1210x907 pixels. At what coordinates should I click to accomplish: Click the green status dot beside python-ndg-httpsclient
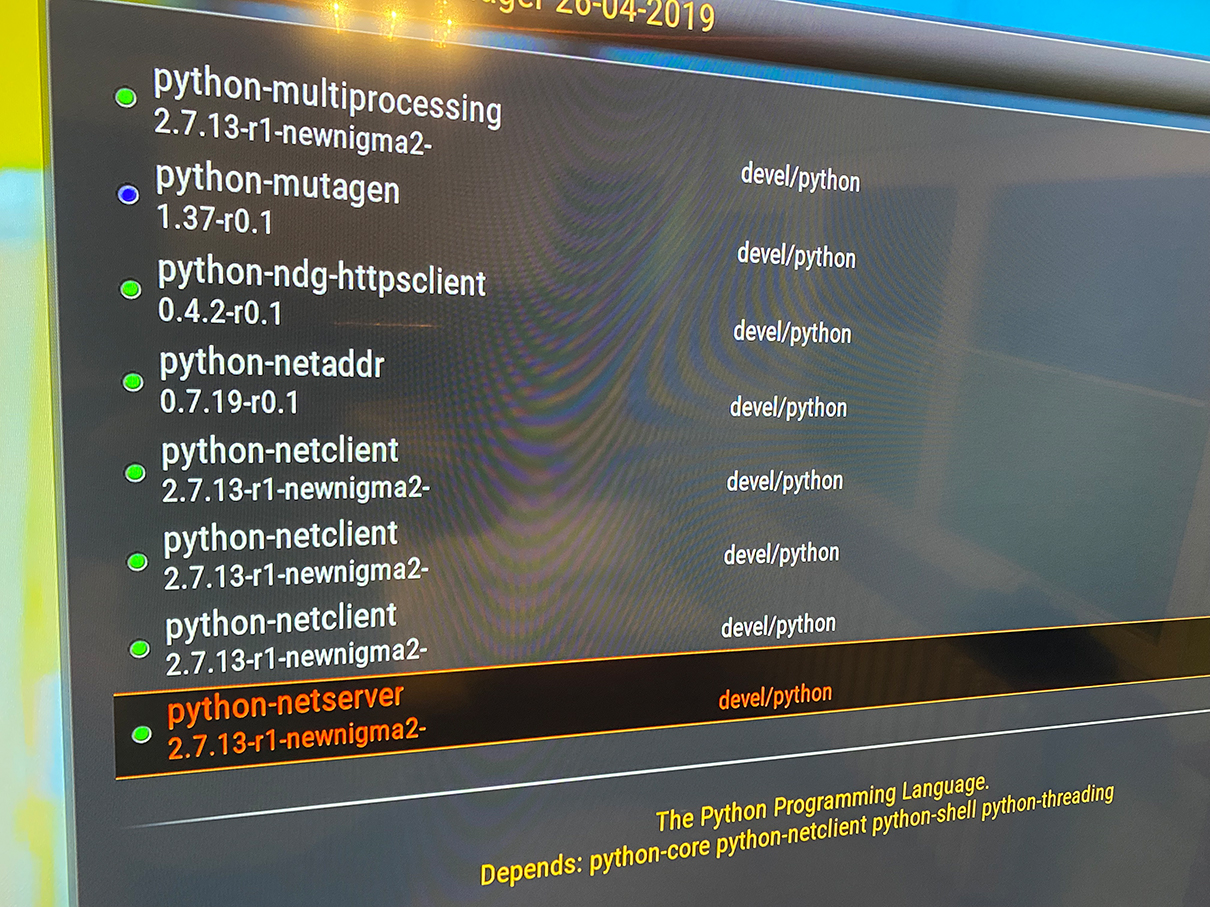click(130, 290)
